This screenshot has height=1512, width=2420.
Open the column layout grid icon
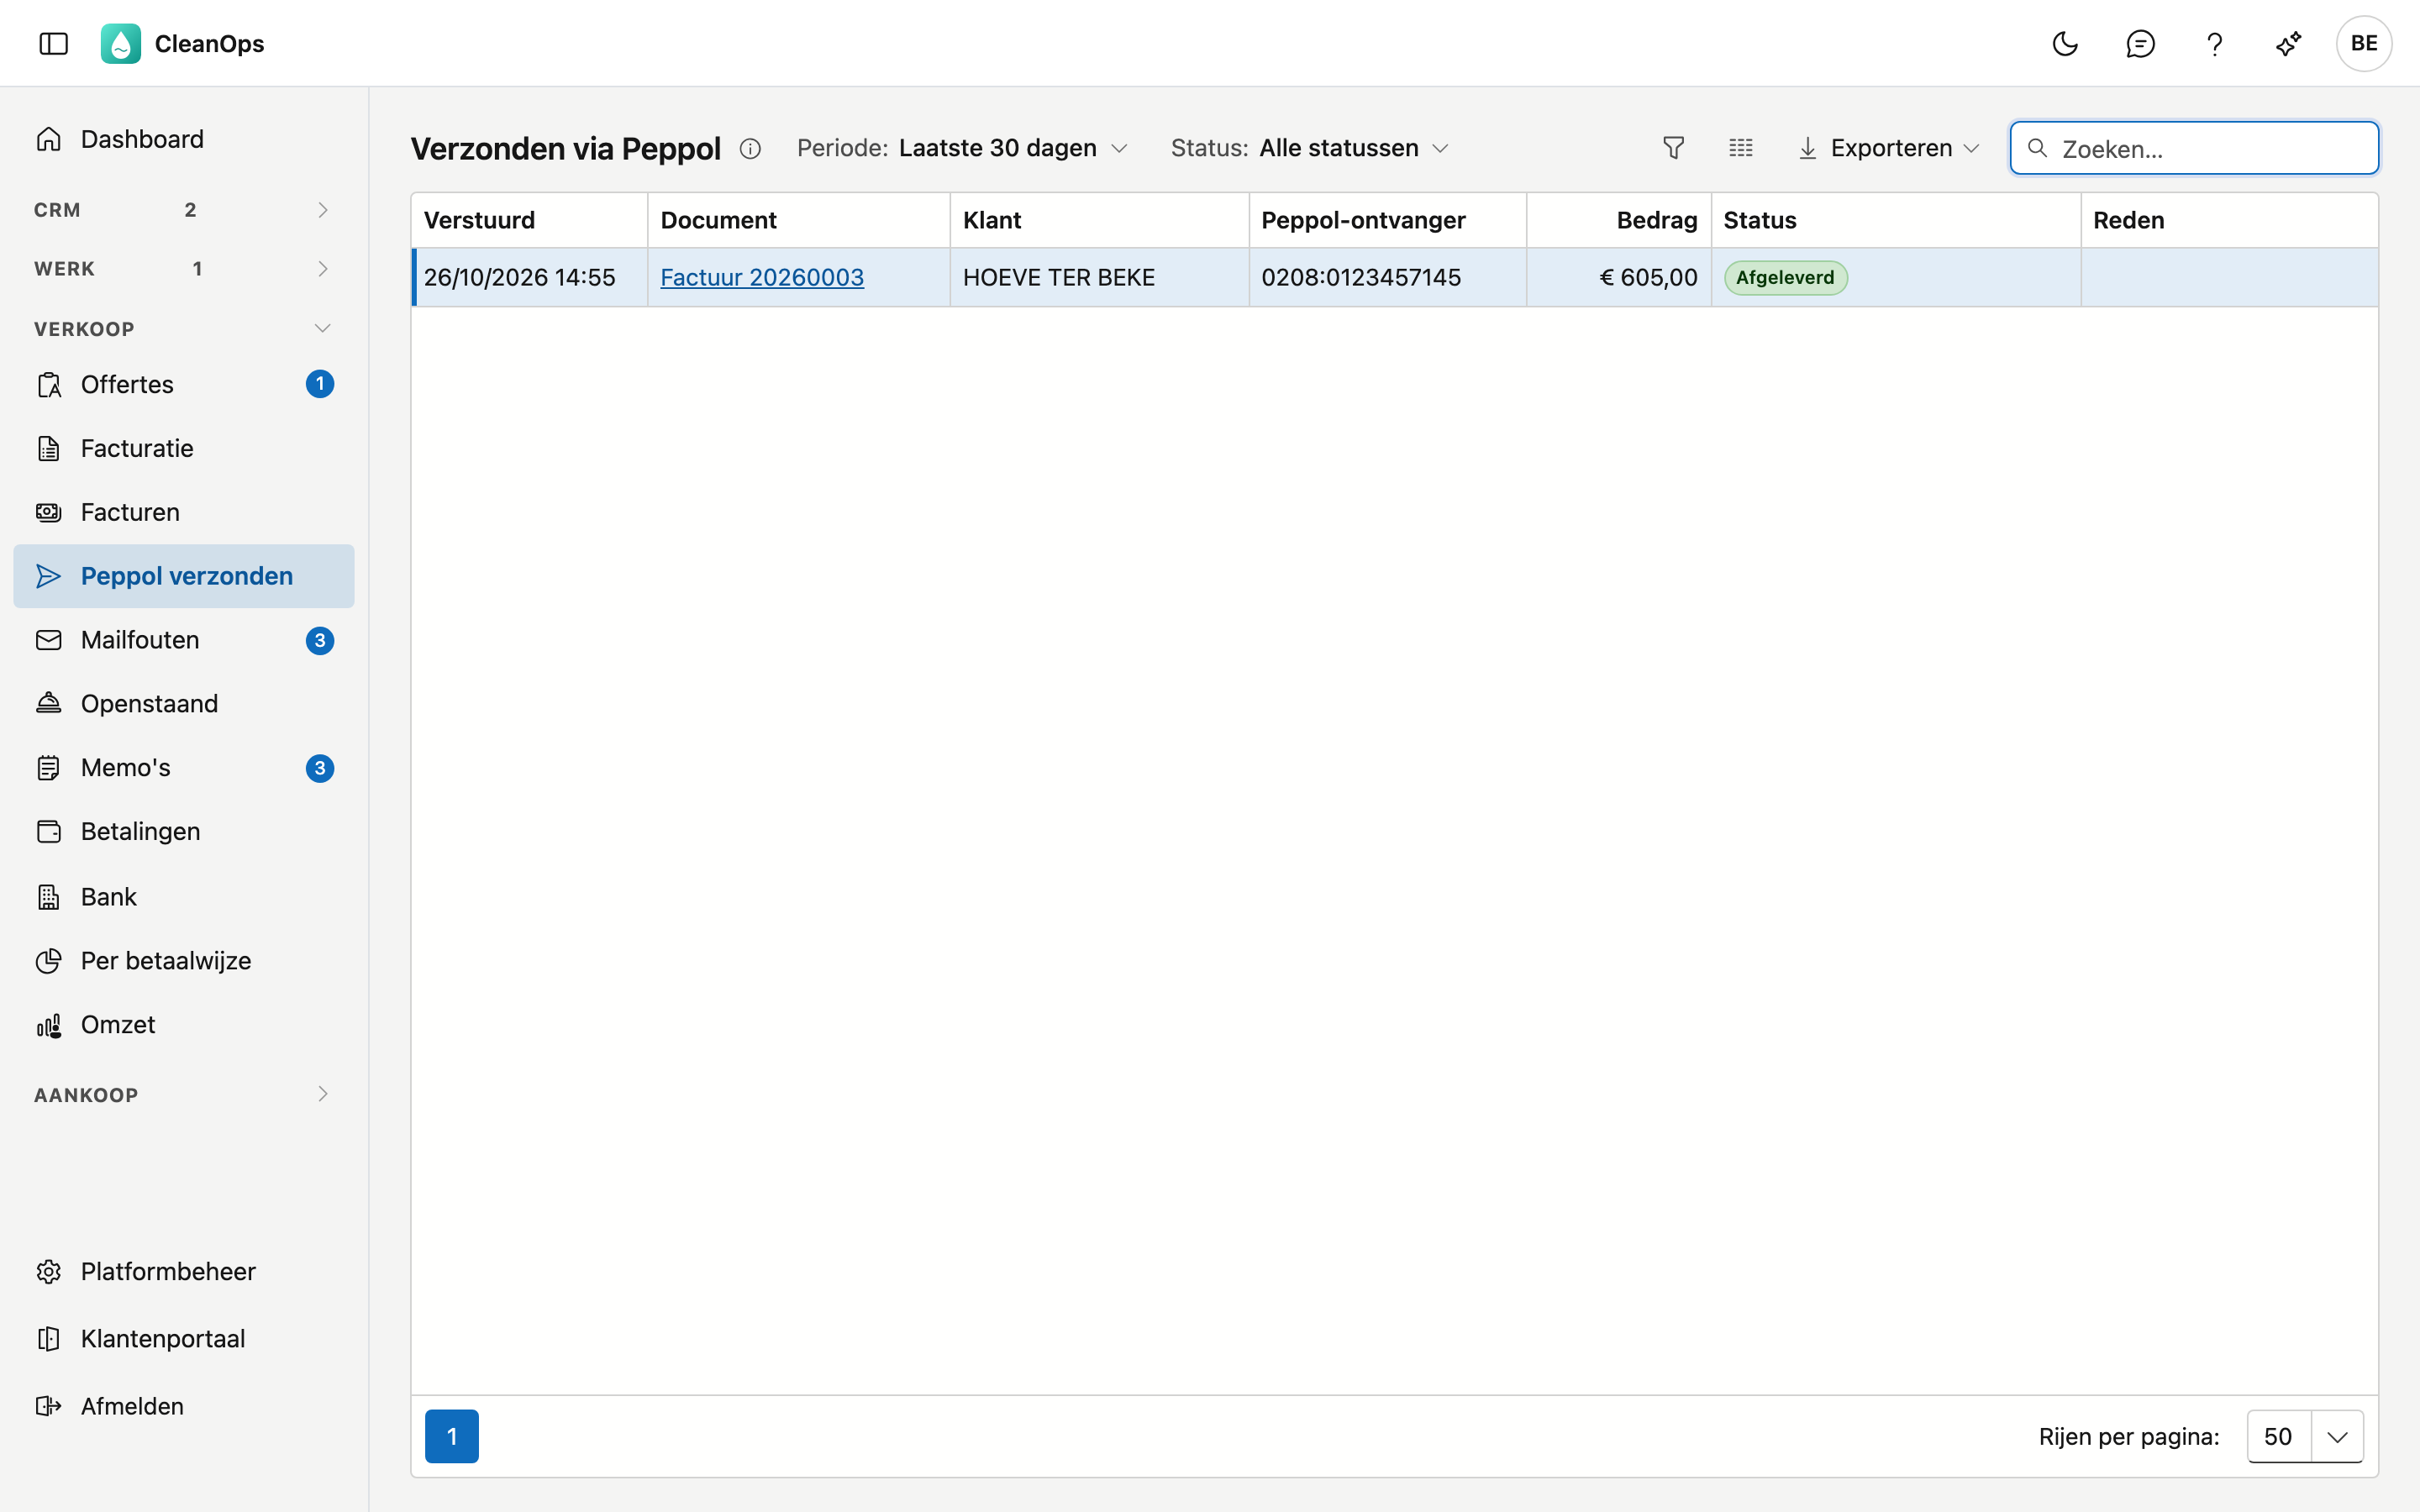click(x=1741, y=148)
